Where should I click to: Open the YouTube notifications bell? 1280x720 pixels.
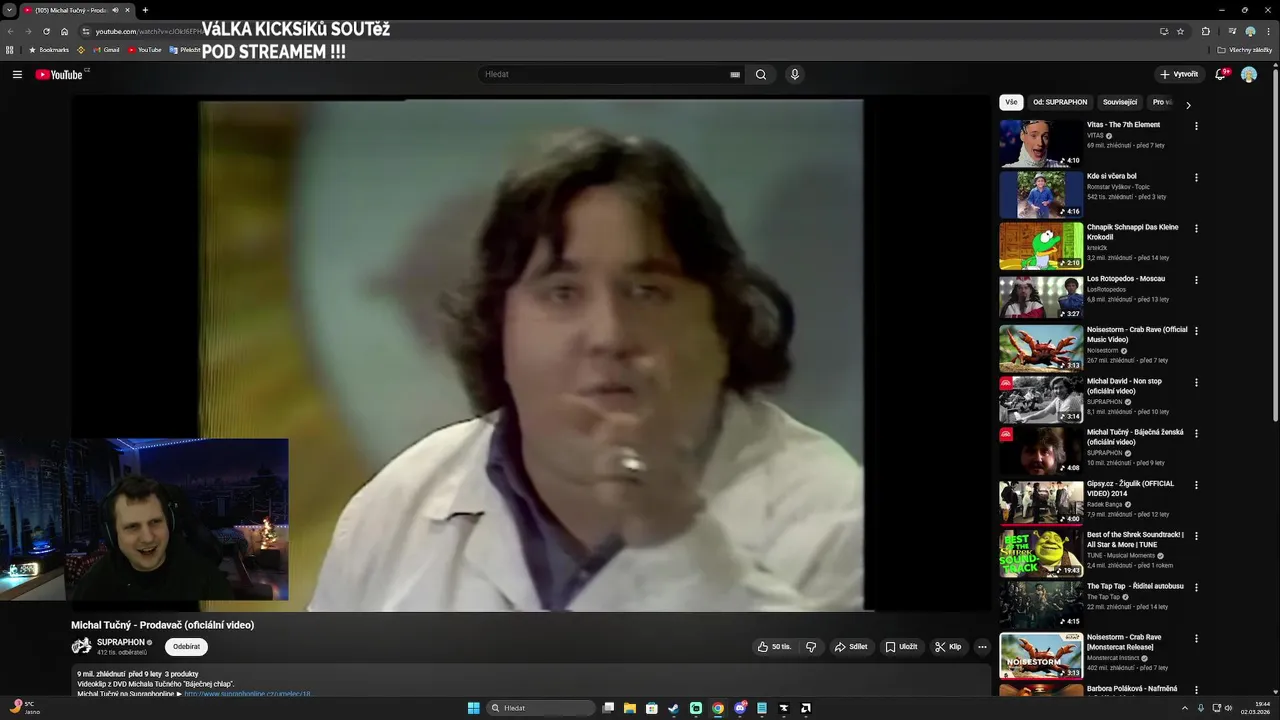point(1221,74)
